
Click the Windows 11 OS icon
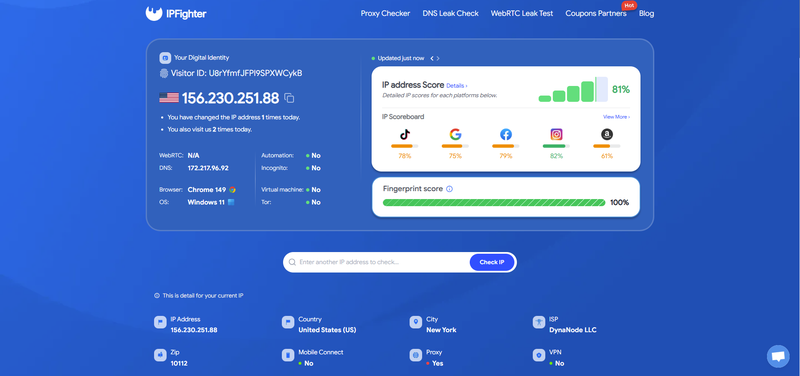(x=231, y=202)
